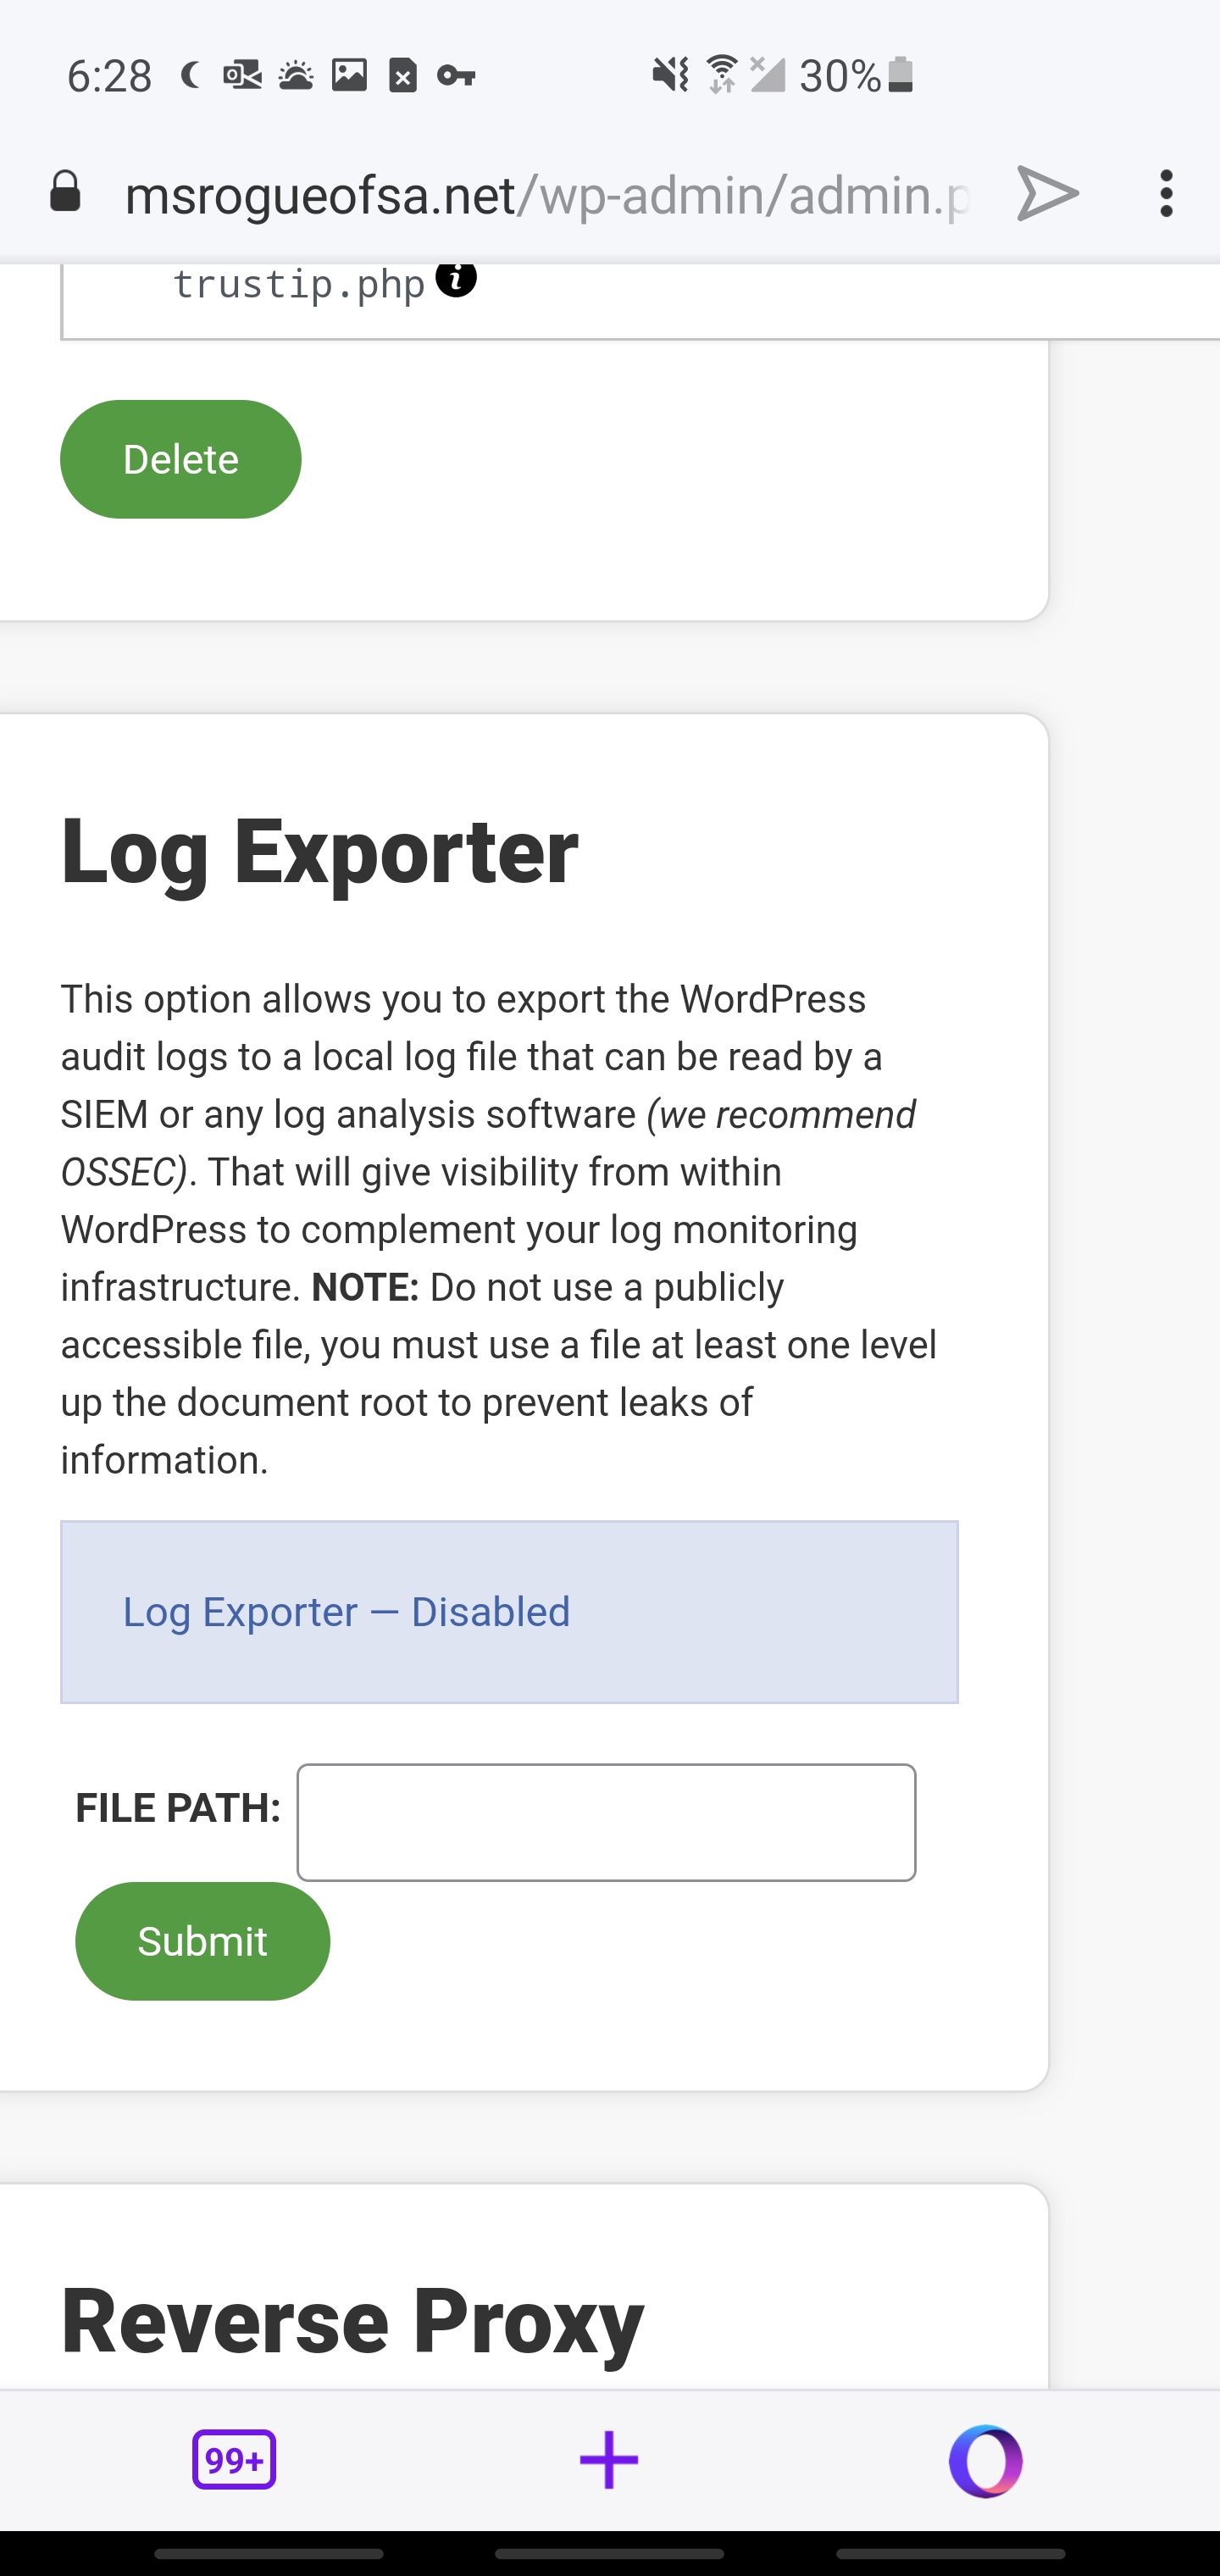This screenshot has width=1220, height=2576.
Task: Tap the padlock site security icon
Action: tap(65, 192)
